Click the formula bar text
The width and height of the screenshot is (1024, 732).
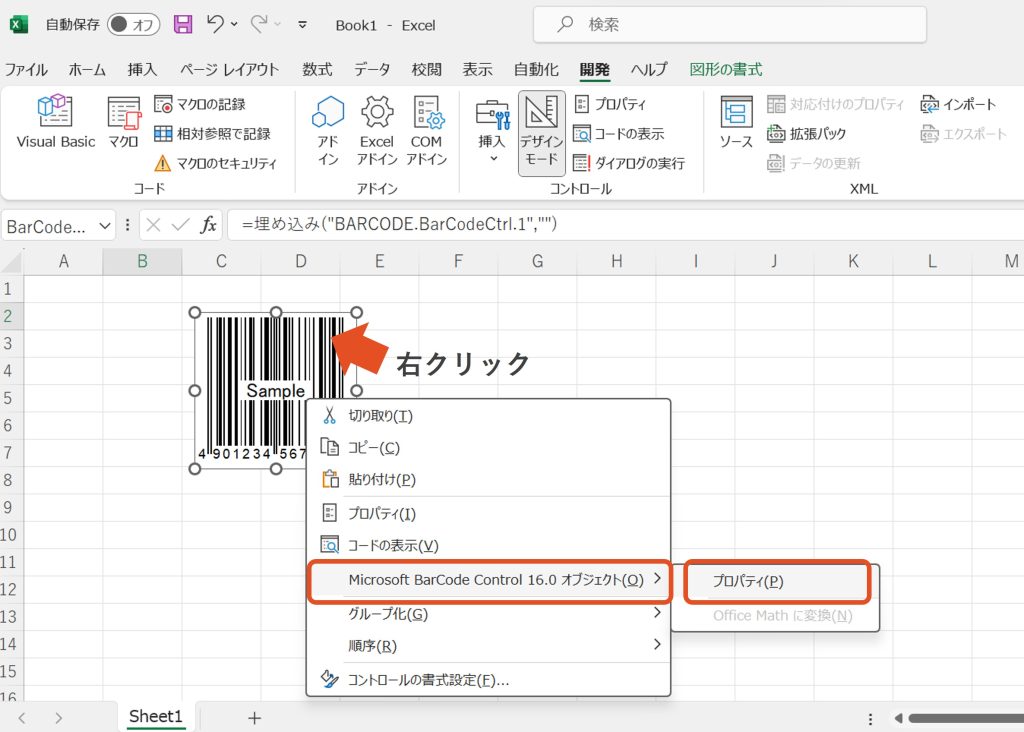click(399, 225)
